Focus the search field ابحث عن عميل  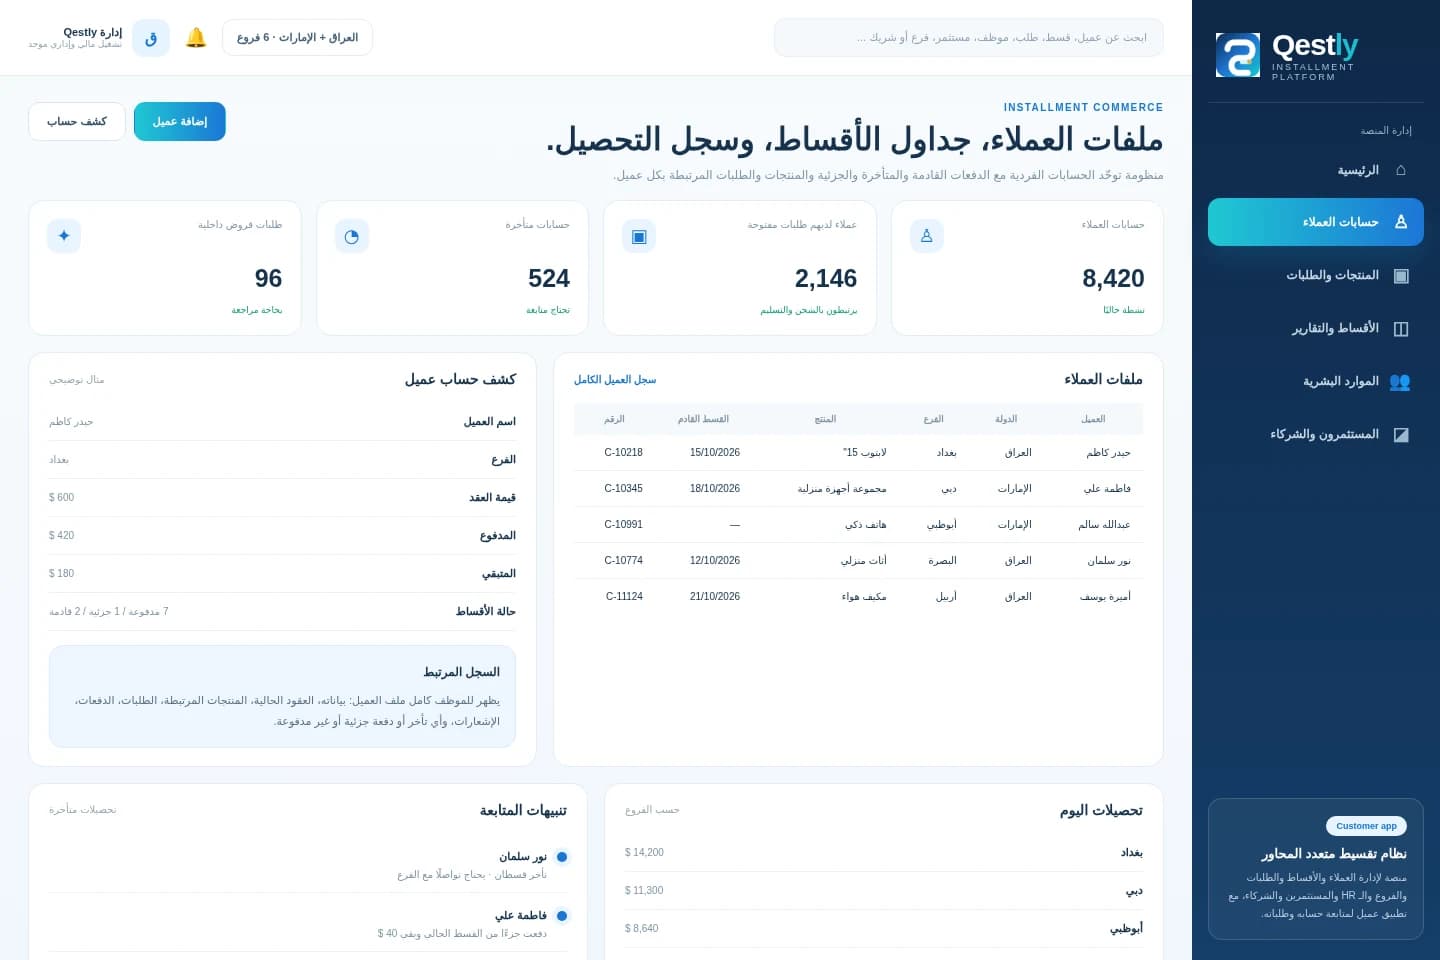point(969,38)
